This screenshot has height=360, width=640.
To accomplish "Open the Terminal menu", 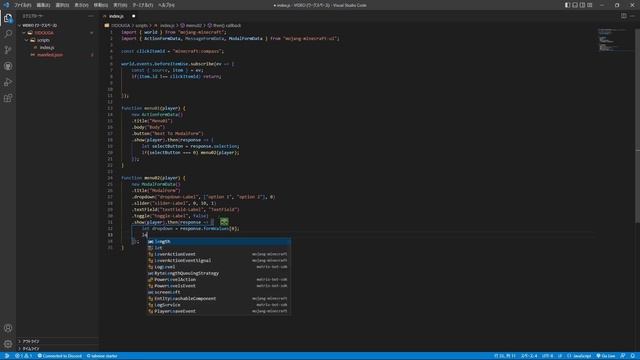I will click(142, 5).
